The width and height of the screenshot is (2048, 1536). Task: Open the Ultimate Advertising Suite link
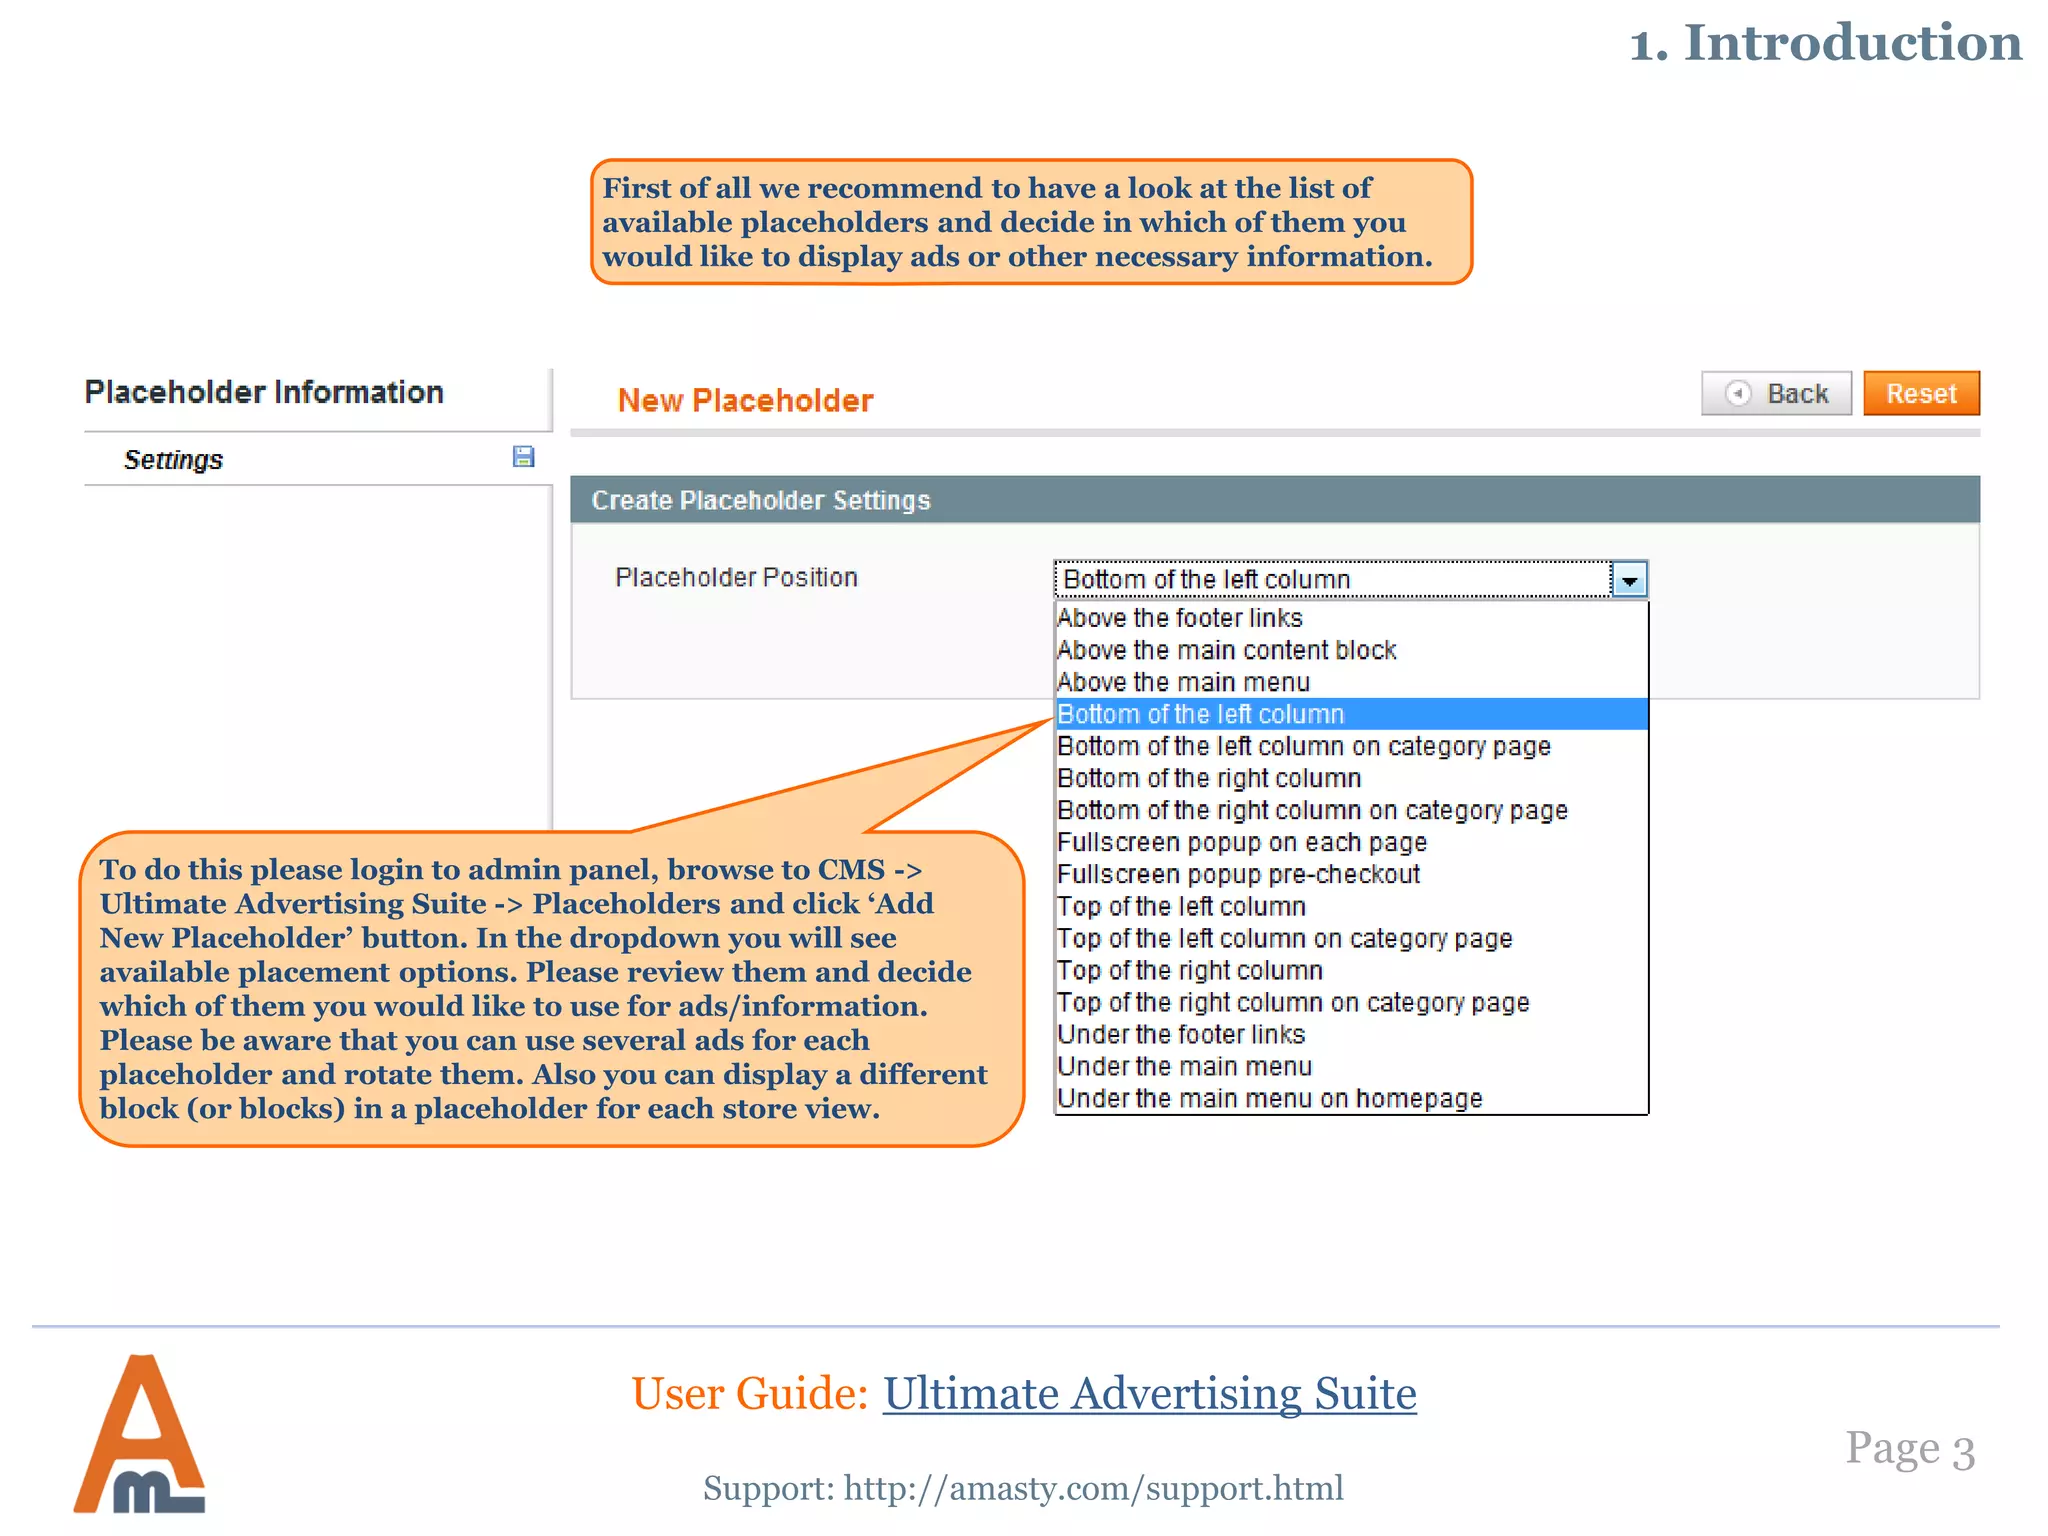coord(1149,1393)
